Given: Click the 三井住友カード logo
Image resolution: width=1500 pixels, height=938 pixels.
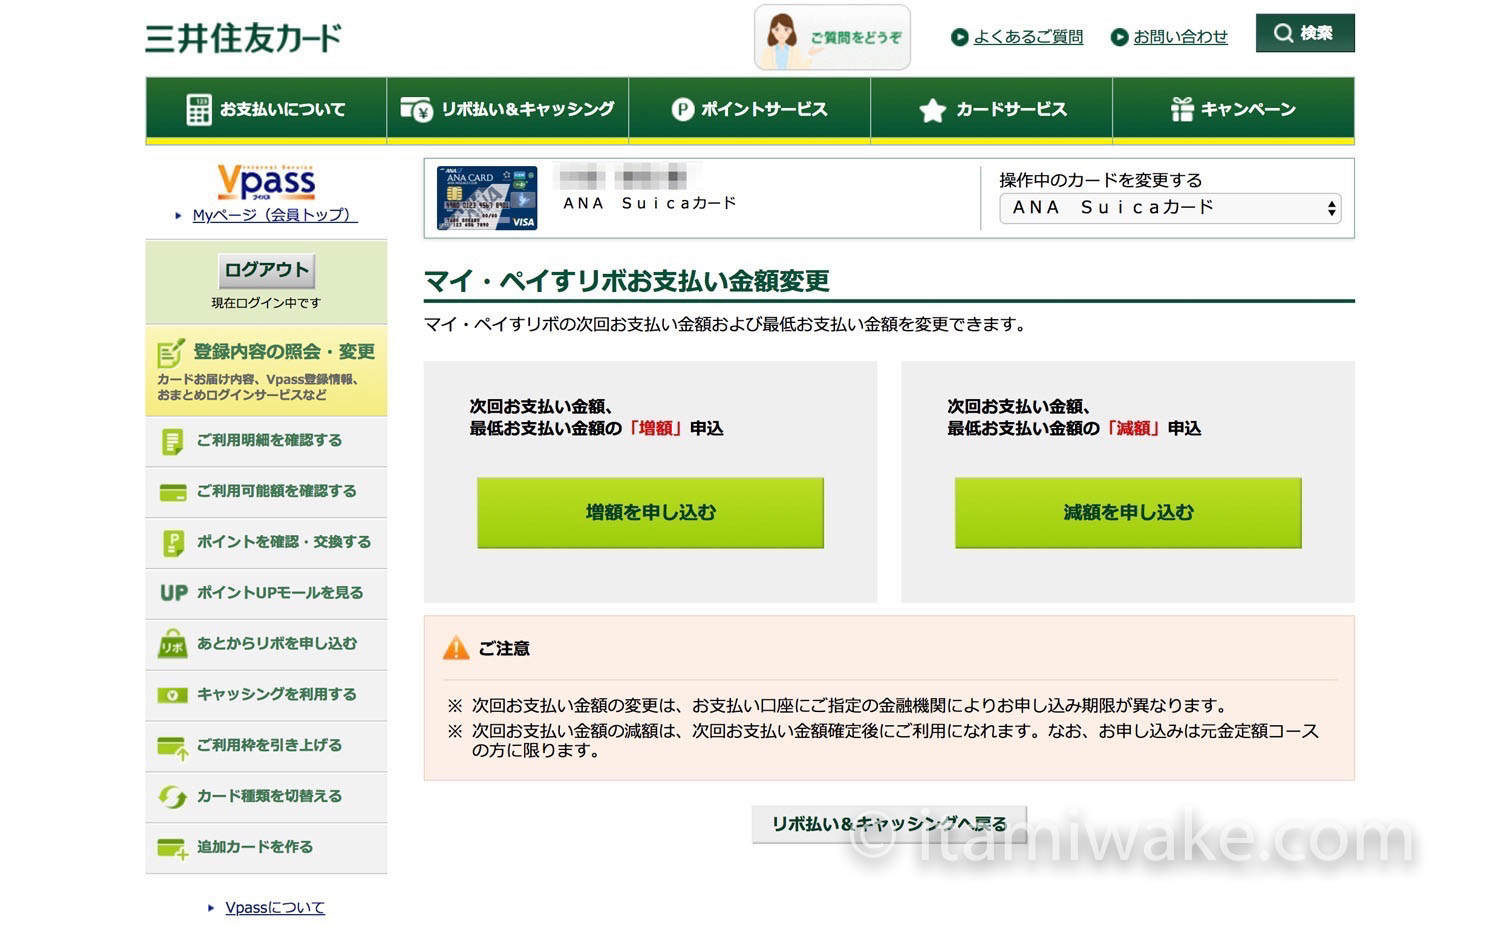Looking at the screenshot, I should coord(243,38).
